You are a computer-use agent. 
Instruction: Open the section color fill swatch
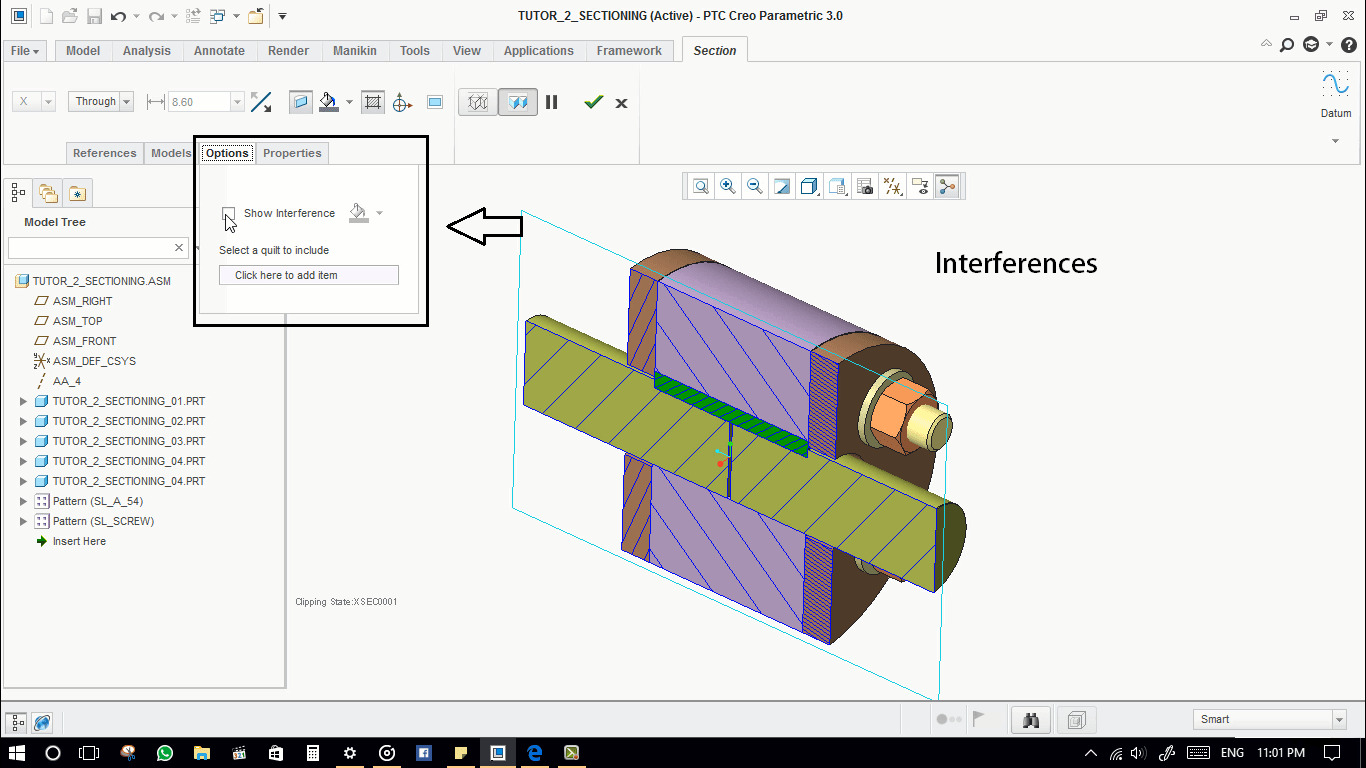pos(329,102)
